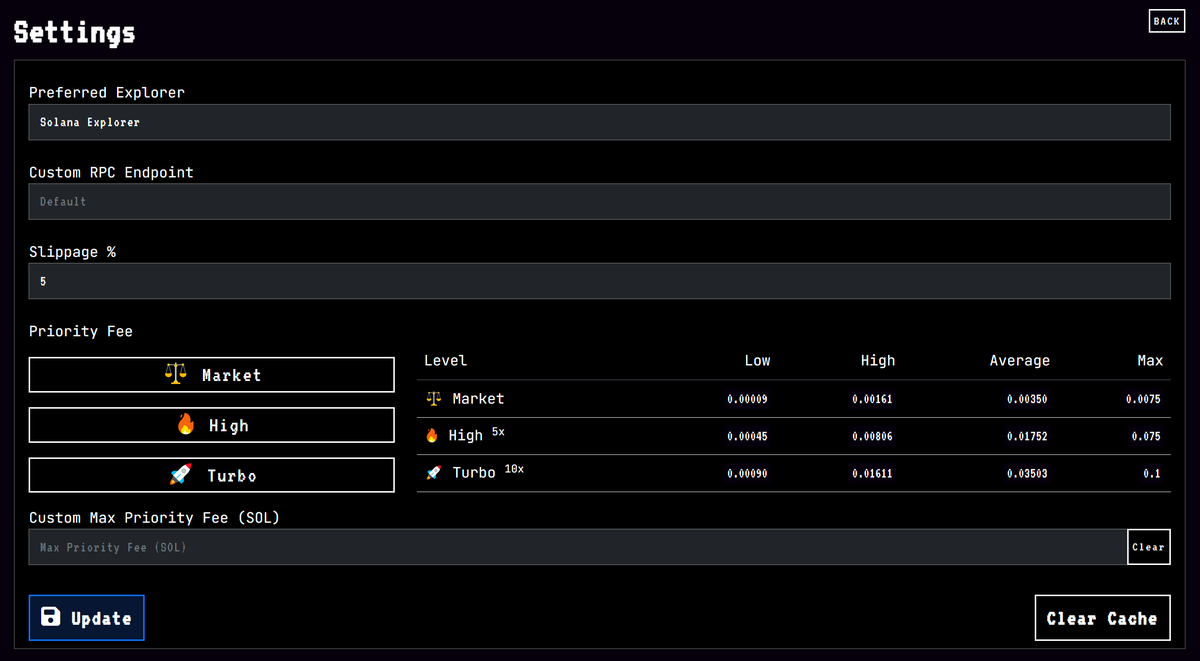Click the 5x multiplier next to High
Screen dimensions: 1200x661
498,431
